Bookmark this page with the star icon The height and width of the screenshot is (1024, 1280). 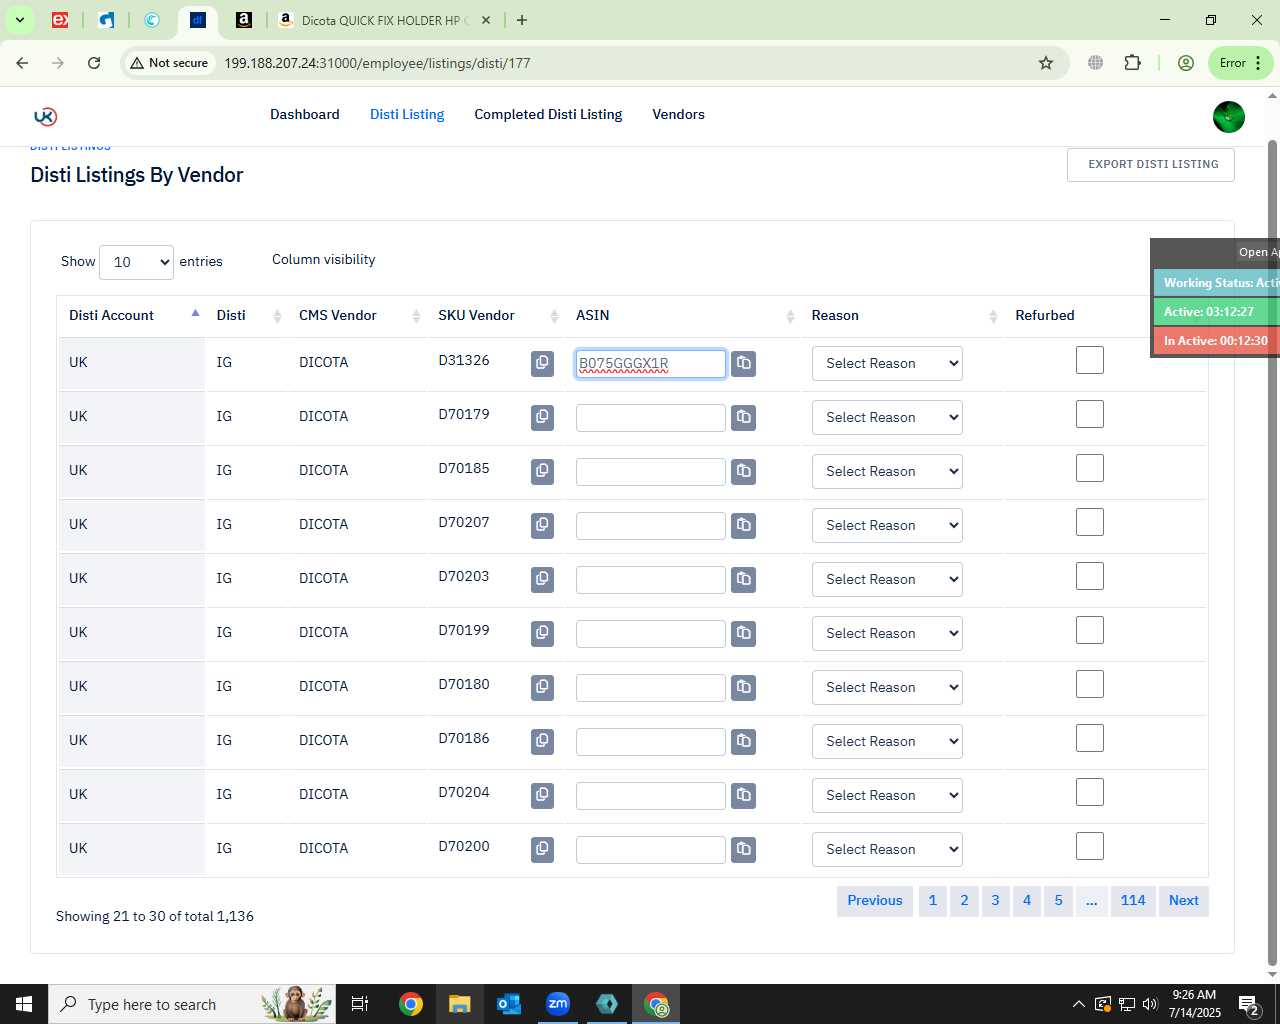[x=1046, y=63]
